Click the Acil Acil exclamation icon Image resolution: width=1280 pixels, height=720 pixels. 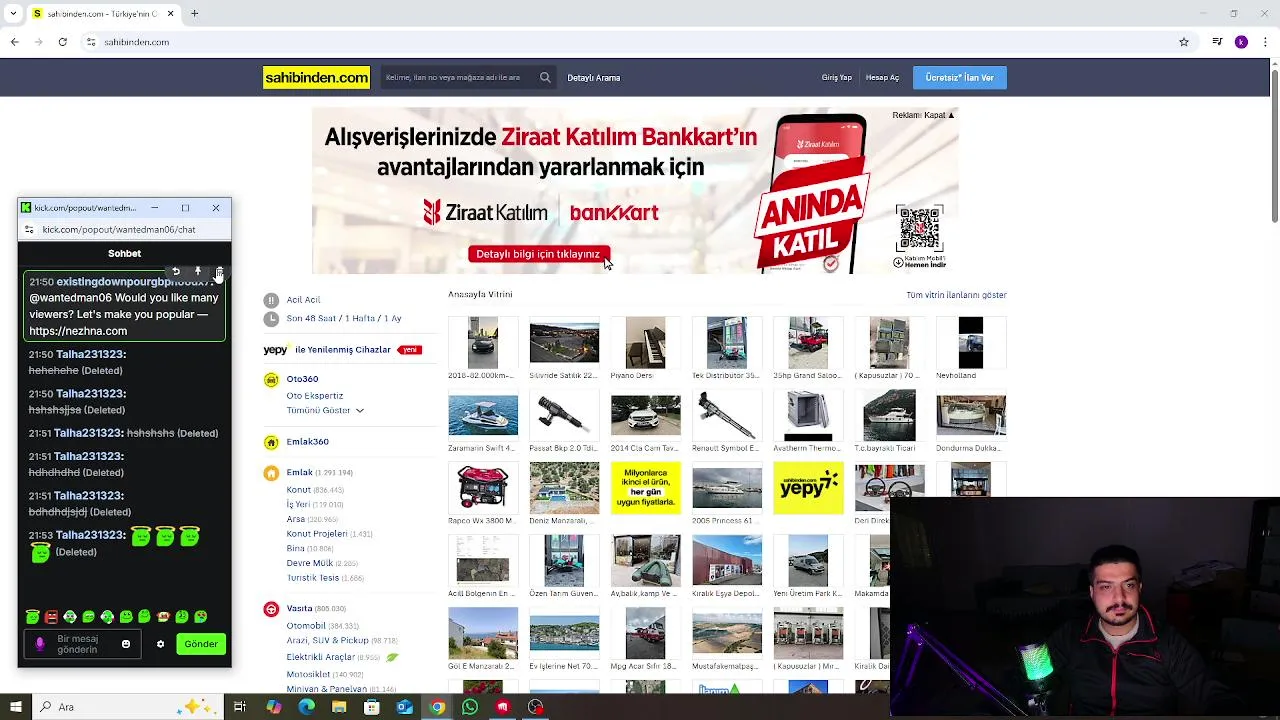coord(271,300)
